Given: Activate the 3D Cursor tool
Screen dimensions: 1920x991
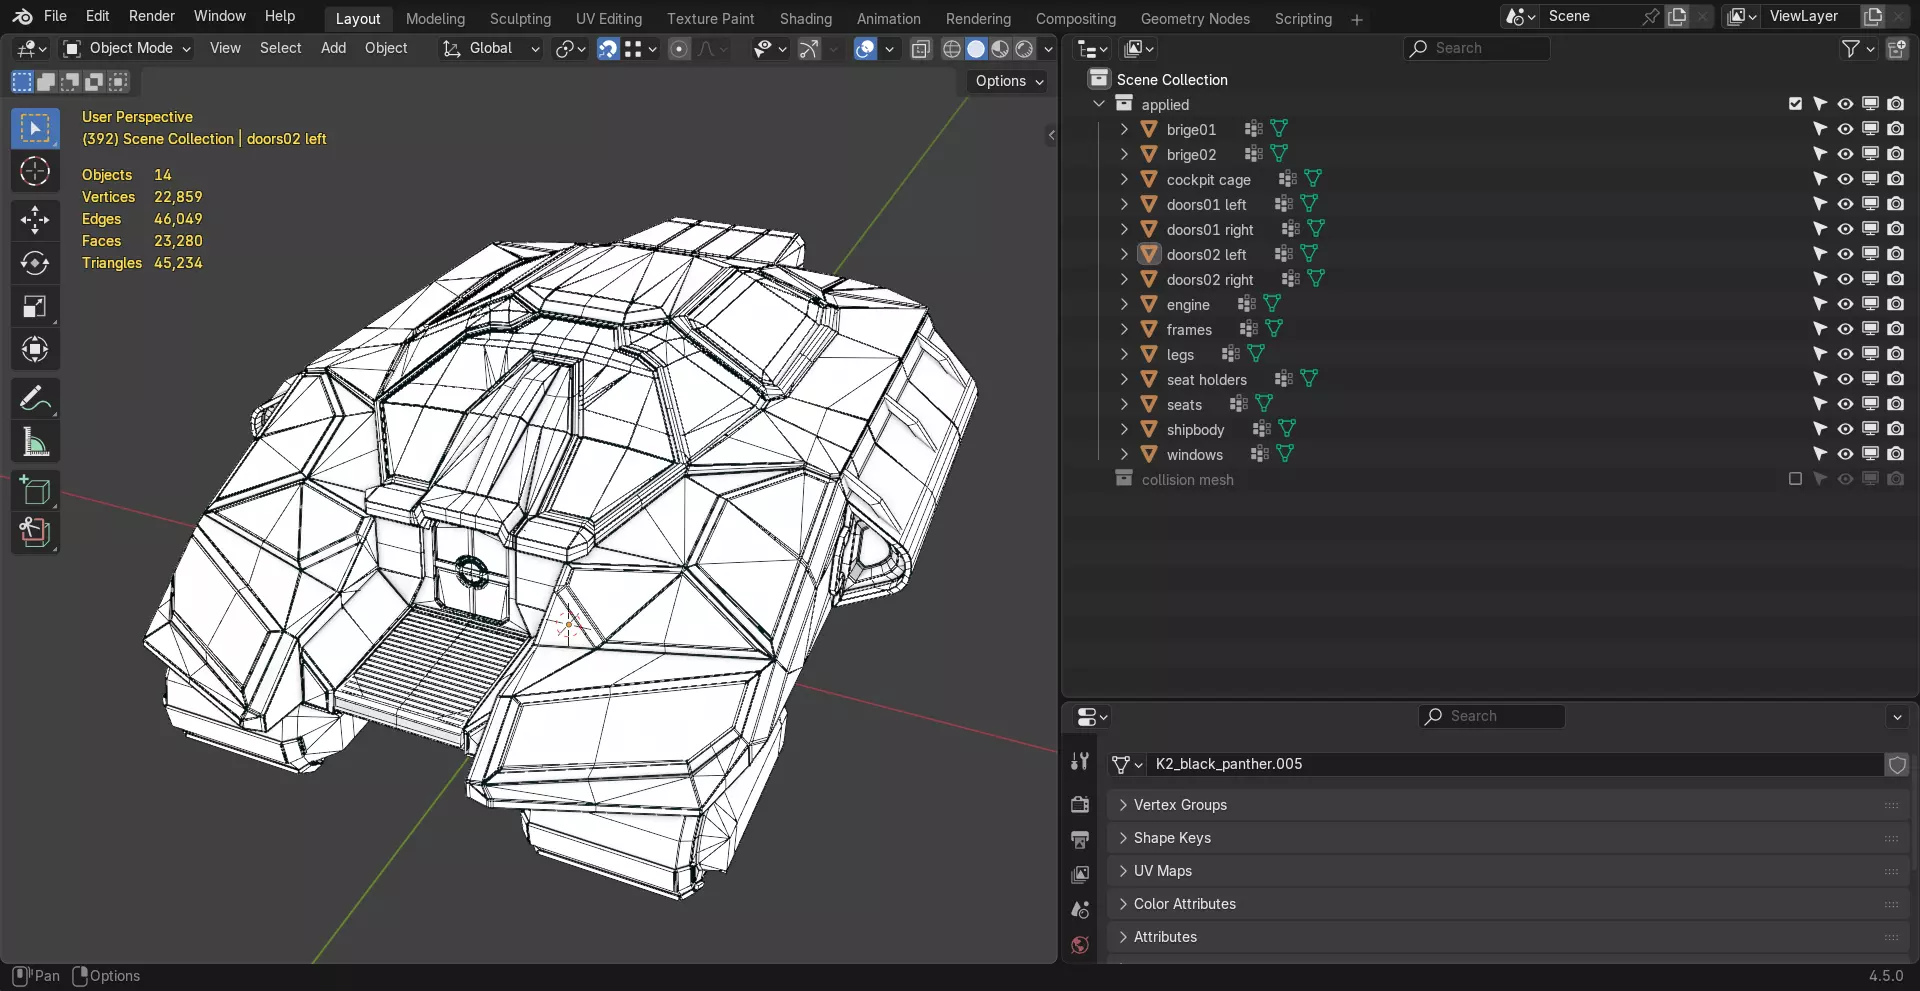Looking at the screenshot, I should point(35,172).
